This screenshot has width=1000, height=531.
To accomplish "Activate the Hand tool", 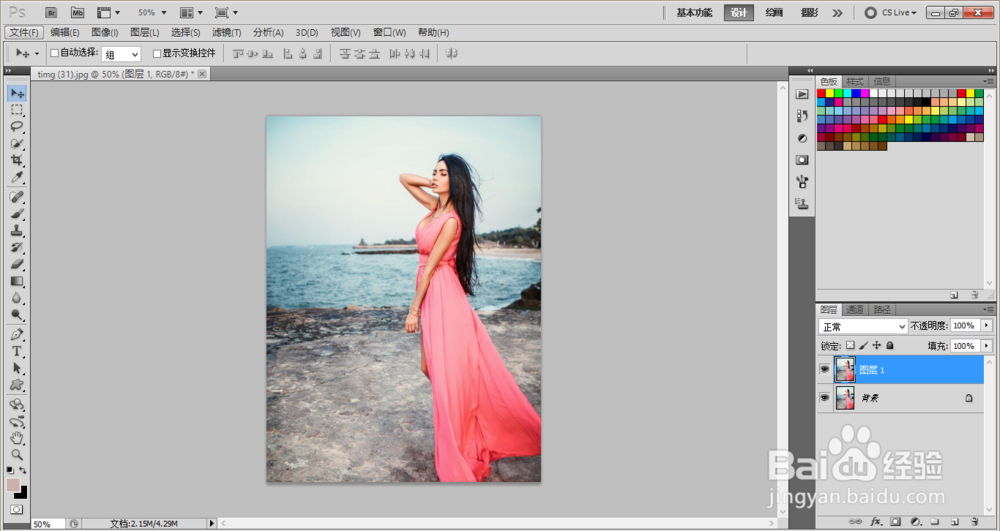I will [x=17, y=438].
